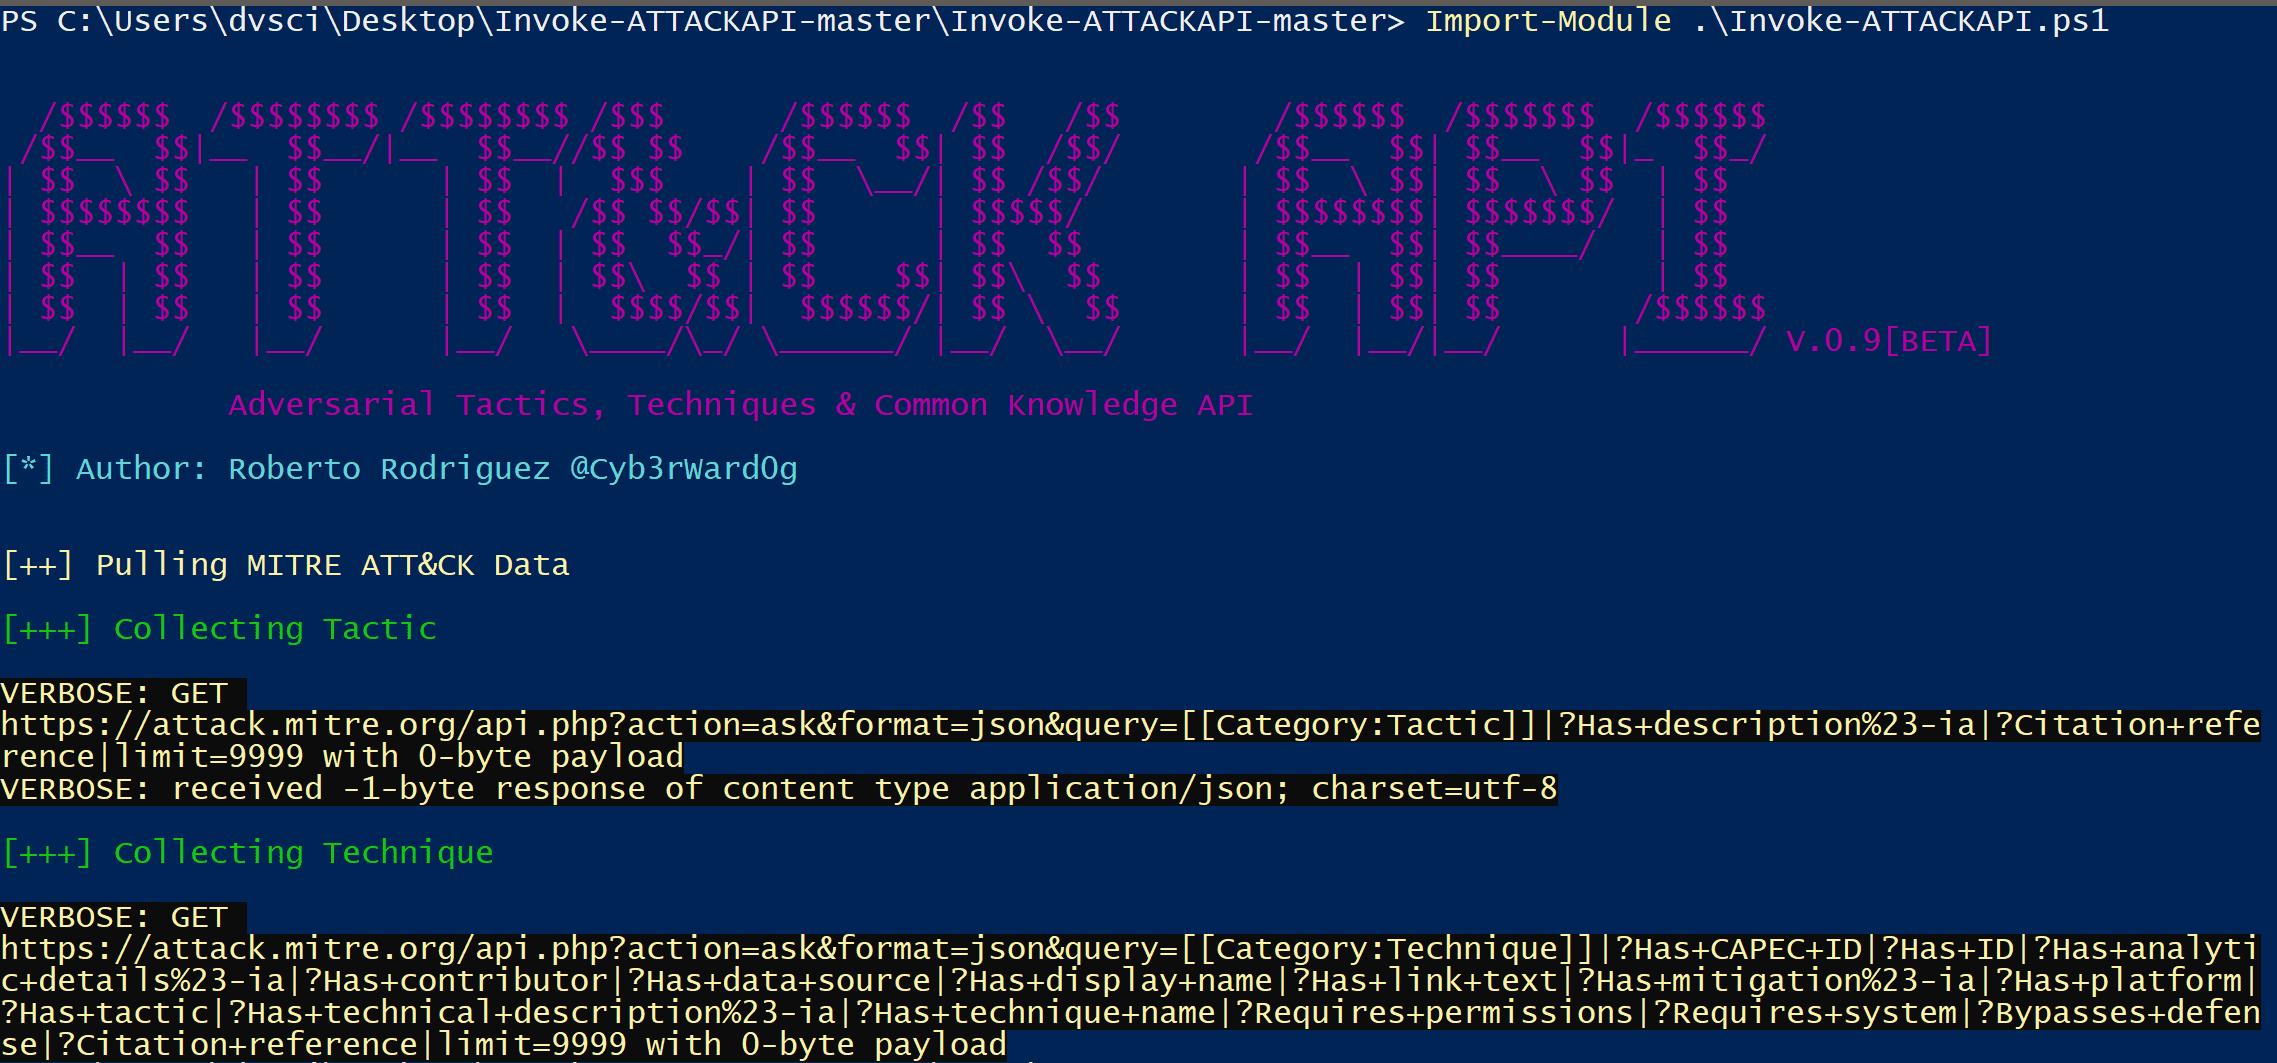This screenshot has width=2277, height=1063.
Task: Click the Collecting Technique status line
Action: (248, 852)
